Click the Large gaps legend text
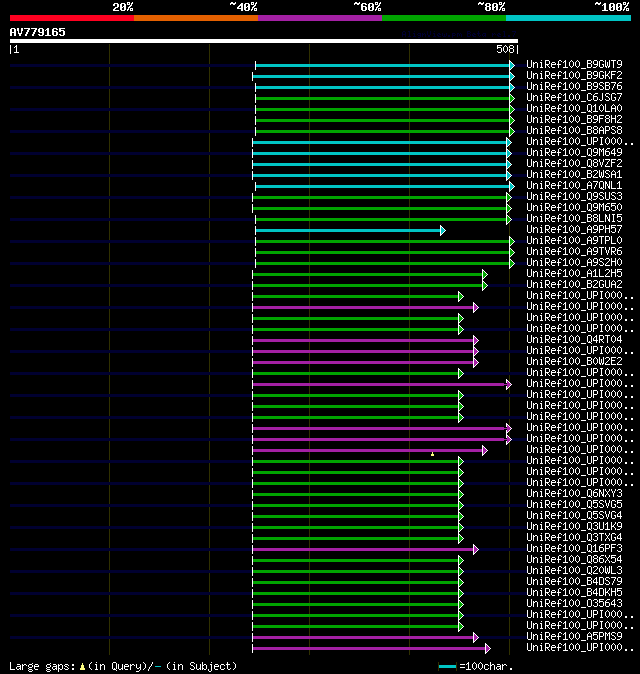This screenshot has width=640, height=674. pos(123,666)
